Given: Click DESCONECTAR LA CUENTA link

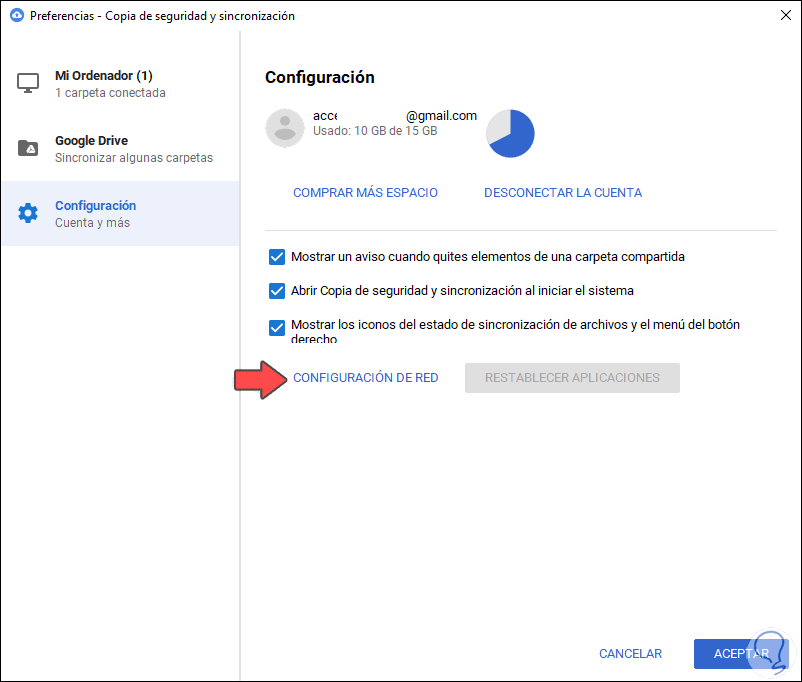Looking at the screenshot, I should (563, 193).
